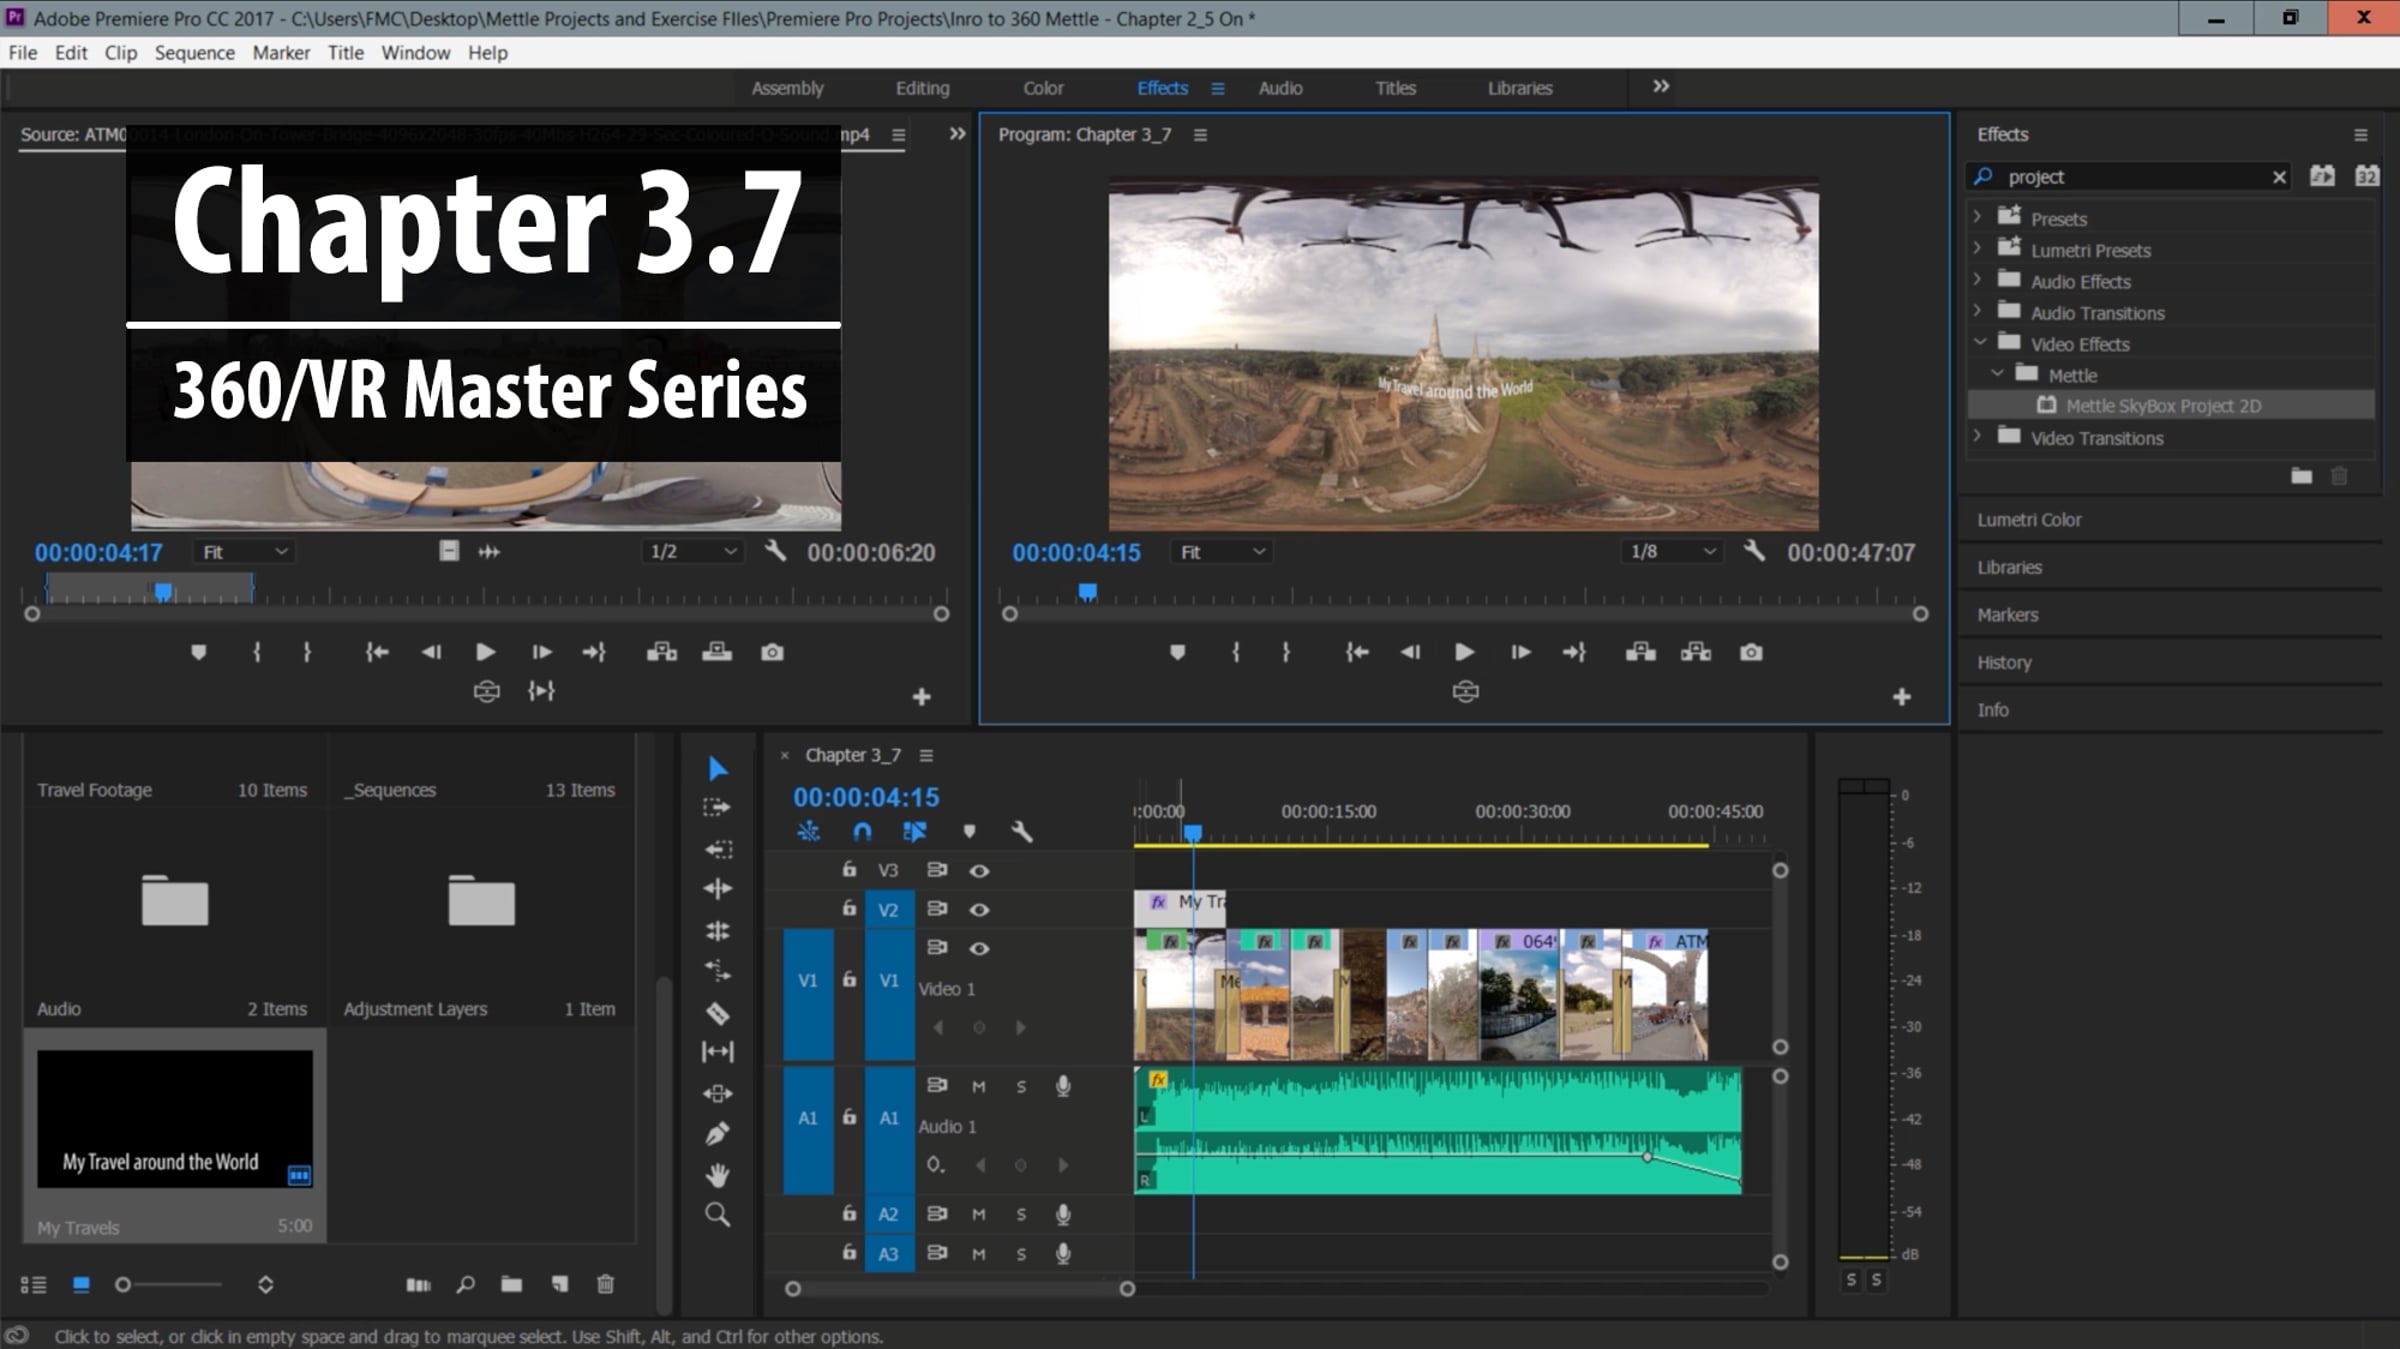The width and height of the screenshot is (2400, 1349).
Task: Expand the Audio Effects folder
Action: (x=1977, y=280)
